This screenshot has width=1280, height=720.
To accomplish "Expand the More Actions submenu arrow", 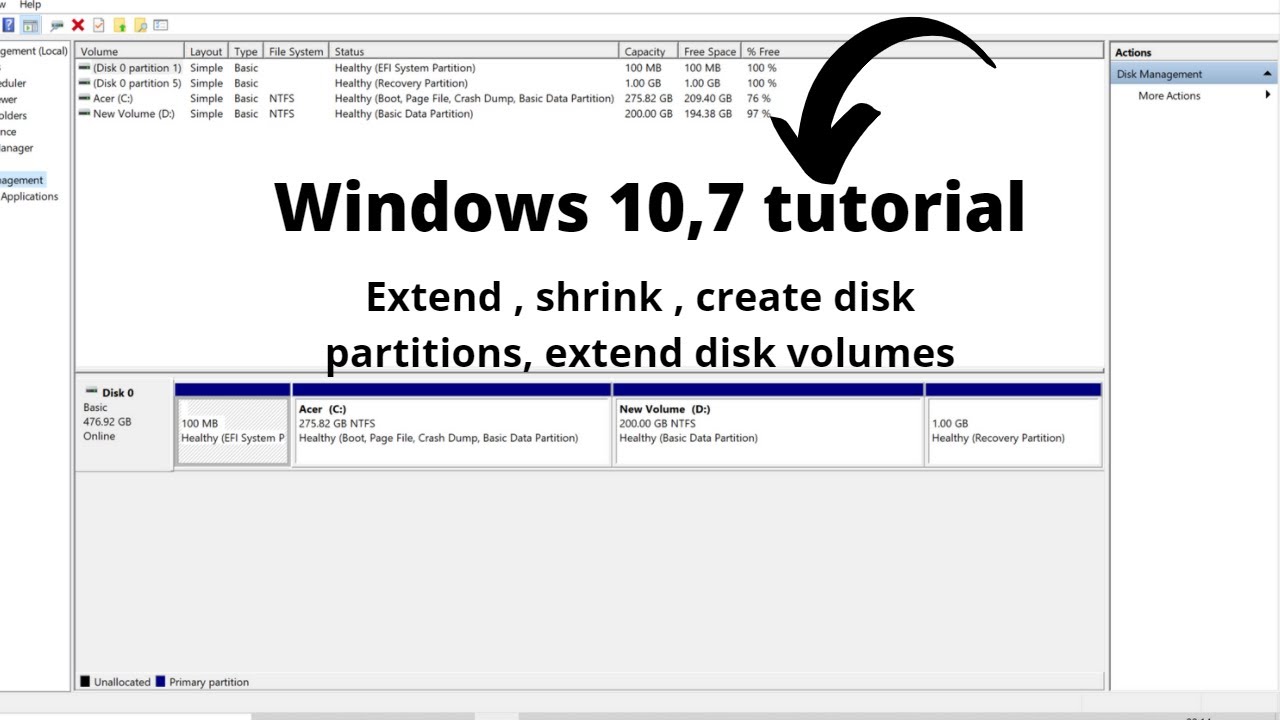I will tap(1268, 95).
